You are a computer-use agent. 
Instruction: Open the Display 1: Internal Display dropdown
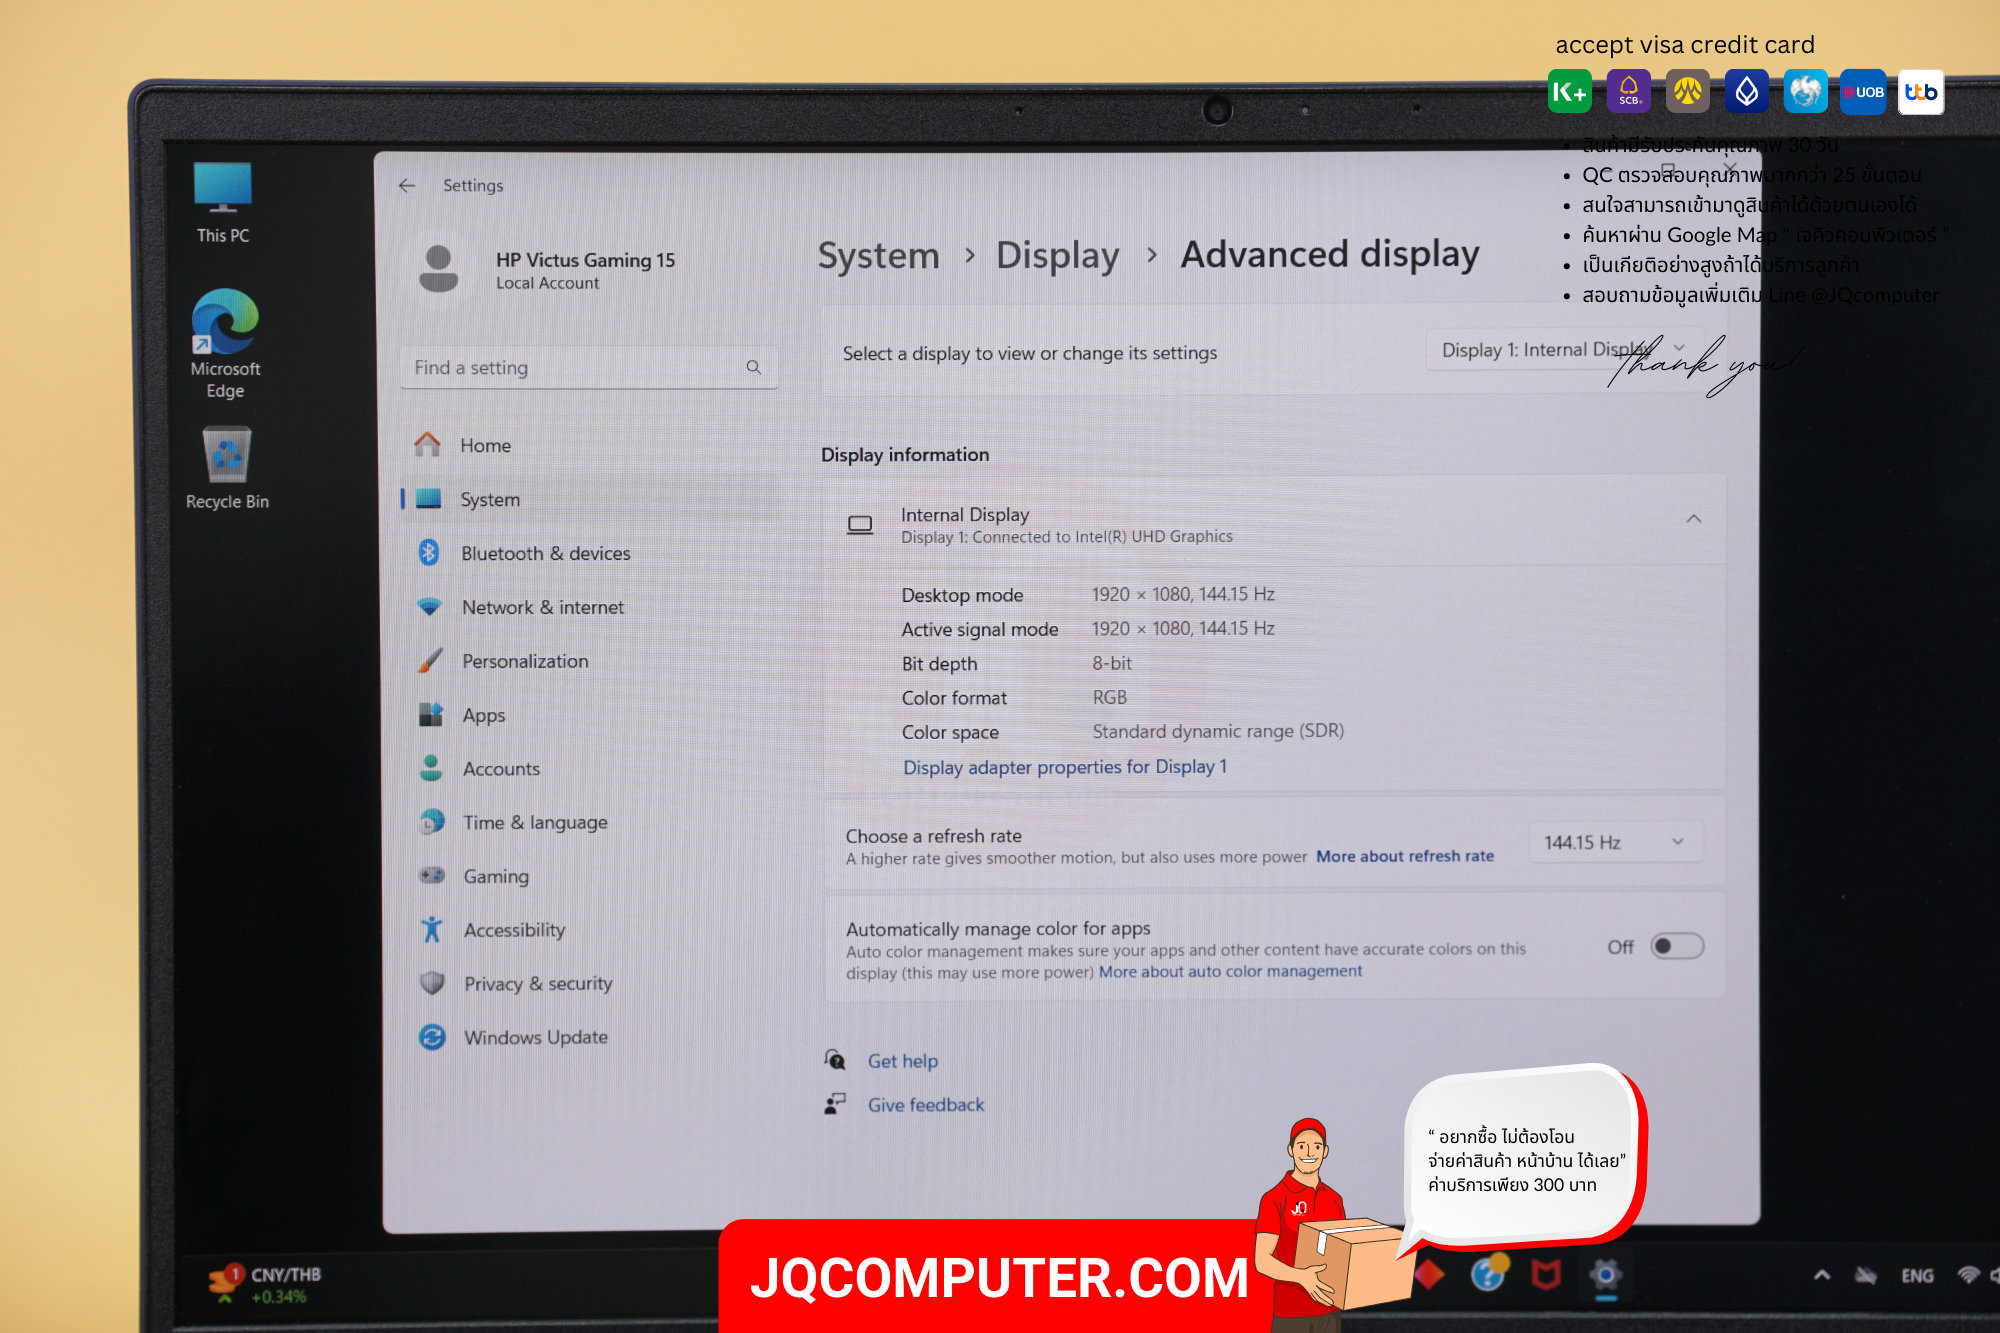[x=1564, y=349]
